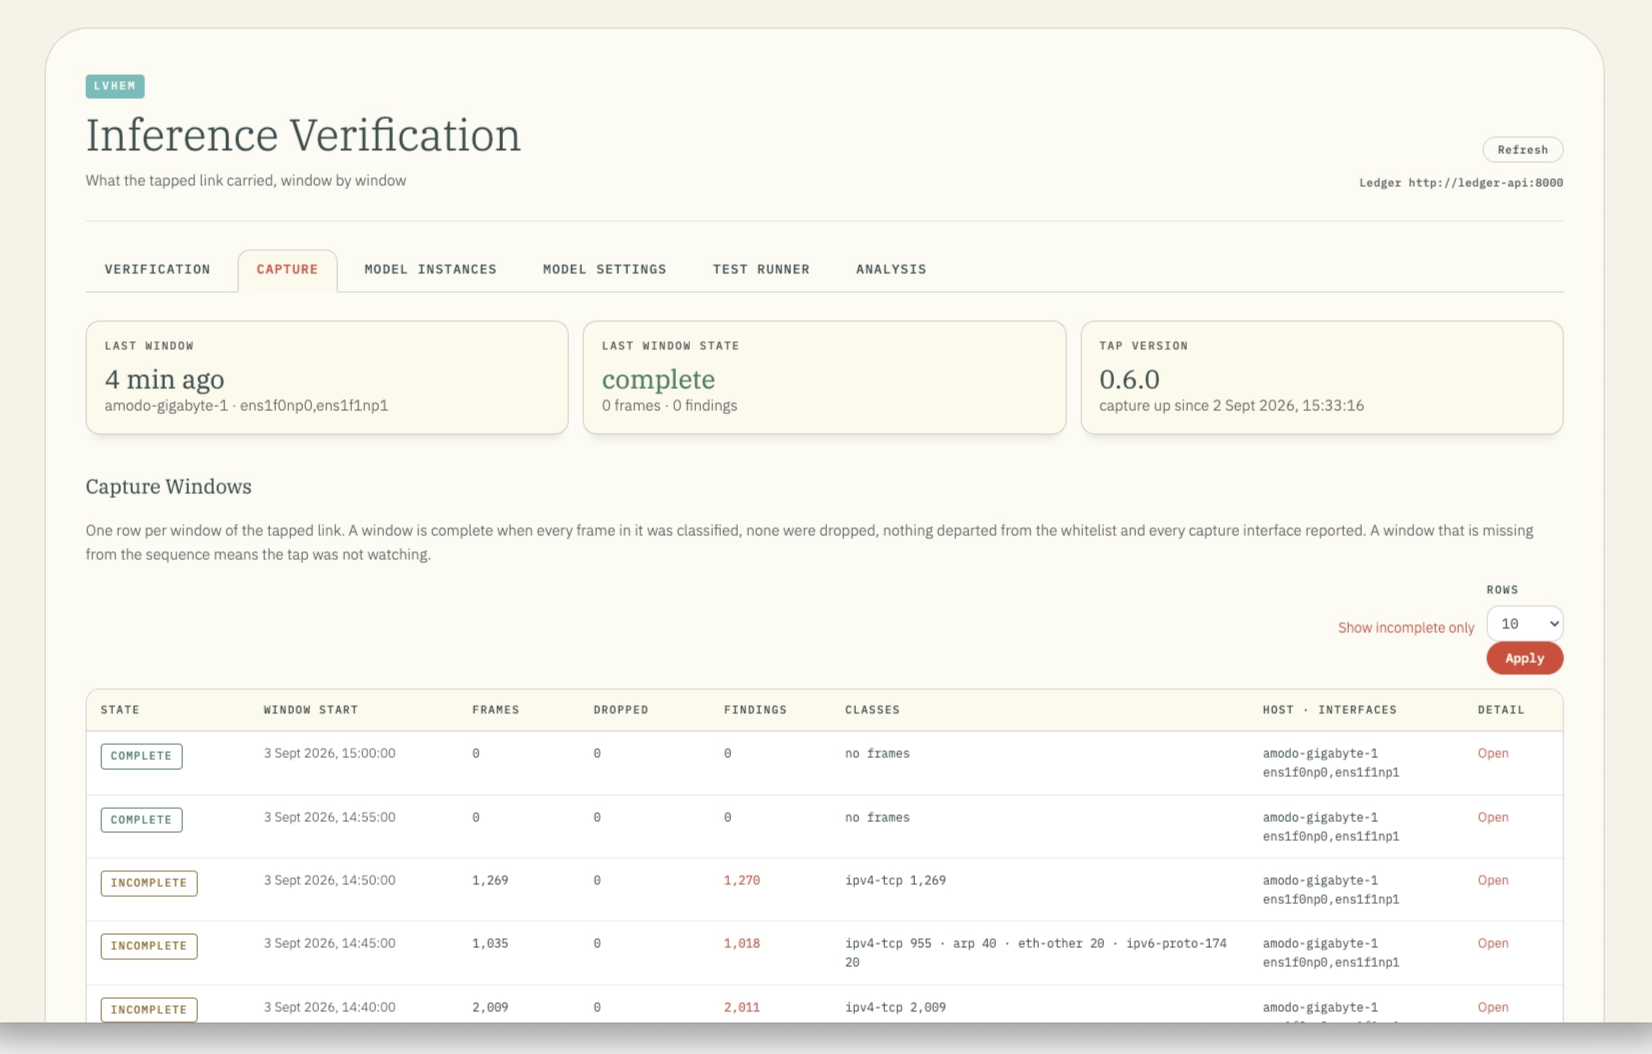Open the Model Instances tab
The image size is (1652, 1054).
point(430,270)
